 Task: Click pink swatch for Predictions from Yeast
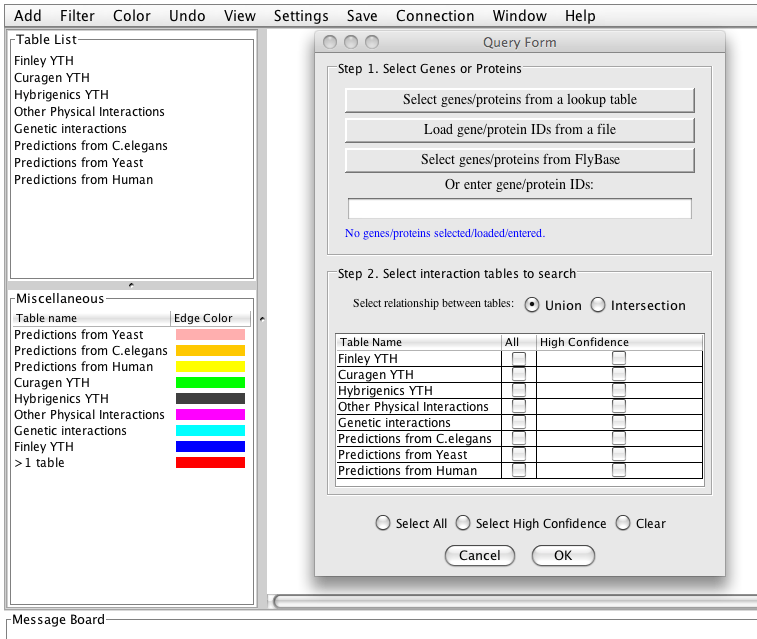210,334
